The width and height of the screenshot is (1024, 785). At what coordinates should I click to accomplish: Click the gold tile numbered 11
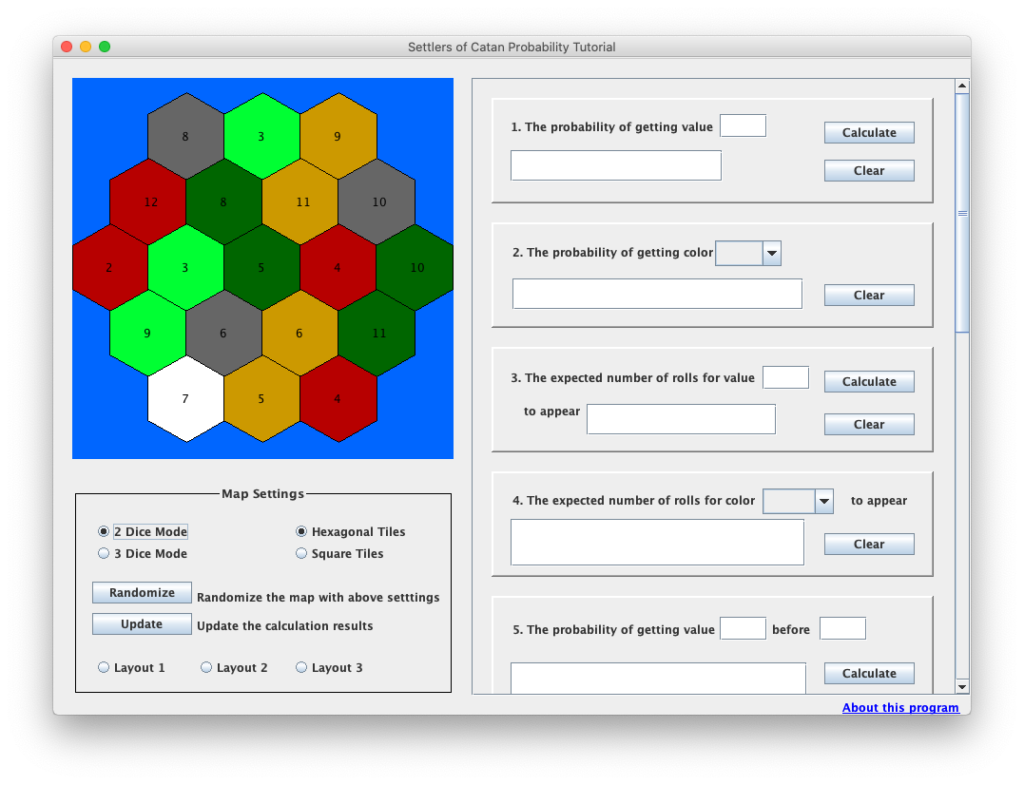coord(300,202)
